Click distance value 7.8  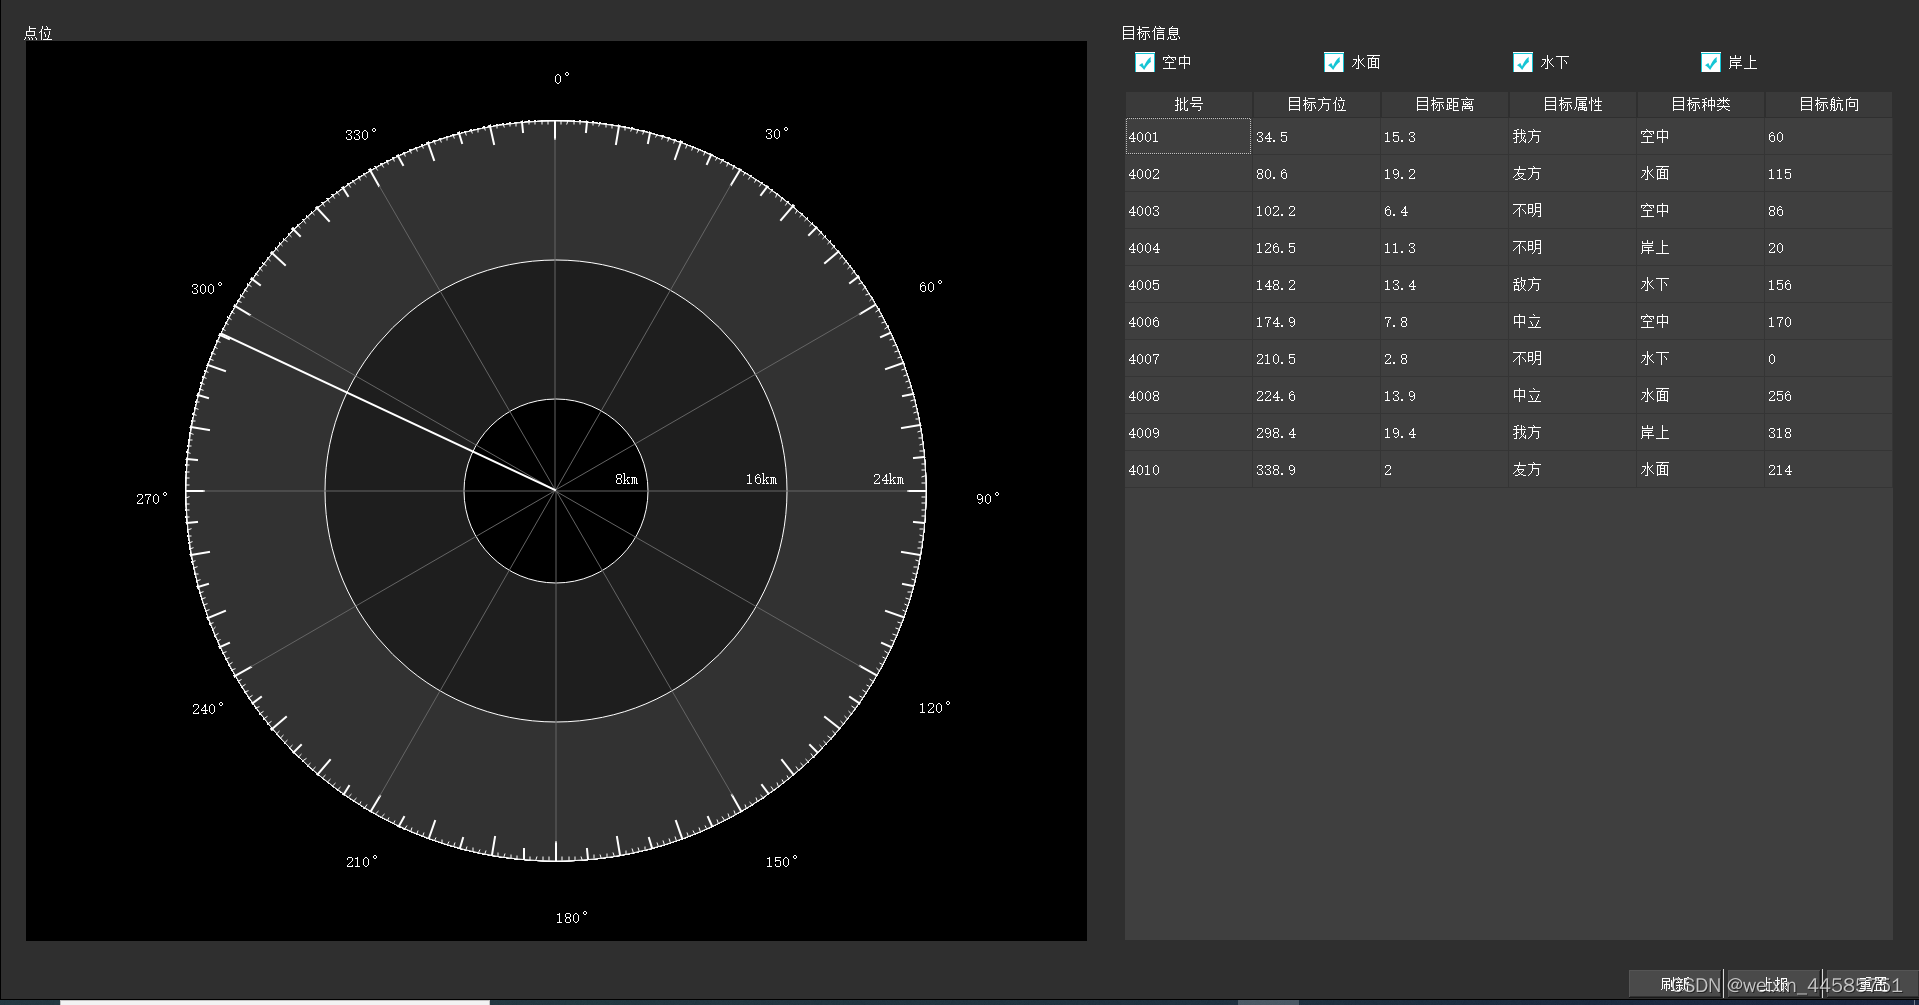pos(1445,322)
